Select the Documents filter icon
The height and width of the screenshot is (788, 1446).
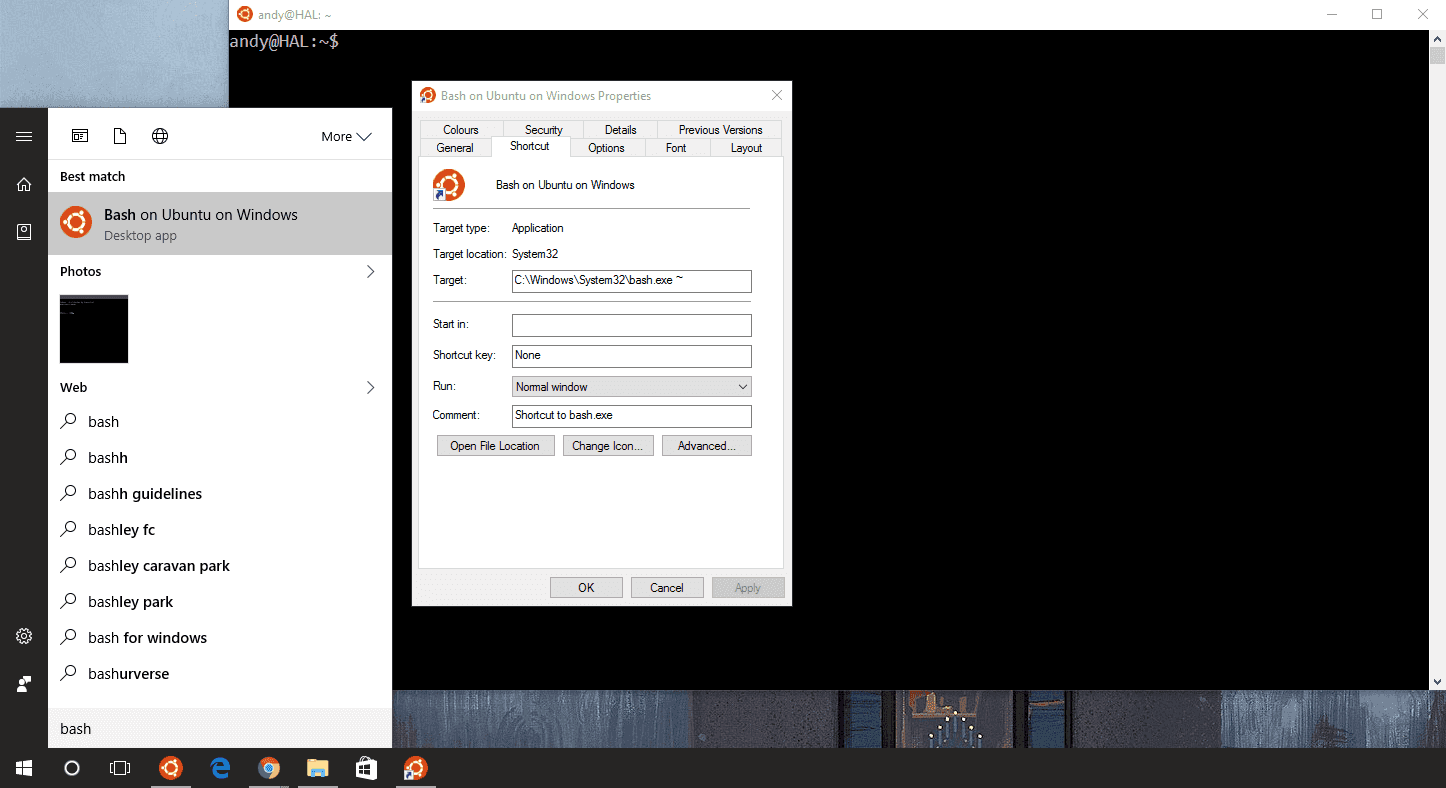pyautogui.click(x=120, y=137)
